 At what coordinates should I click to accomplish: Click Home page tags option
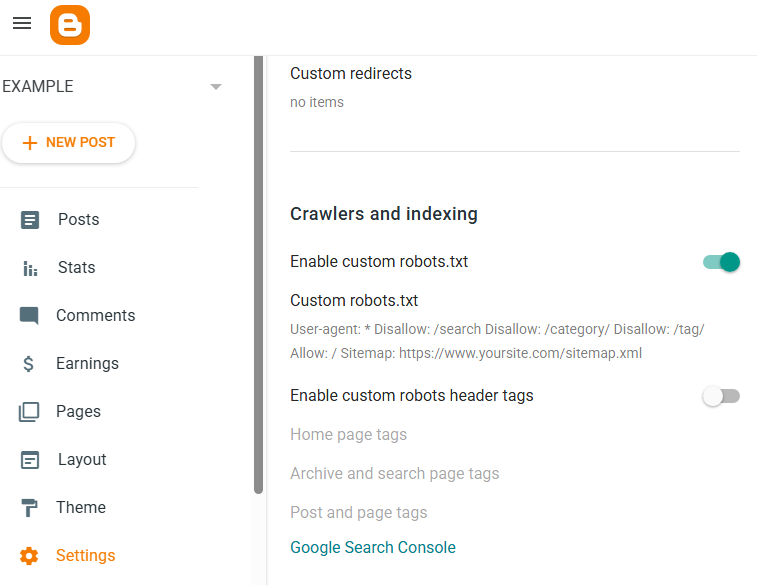click(349, 434)
